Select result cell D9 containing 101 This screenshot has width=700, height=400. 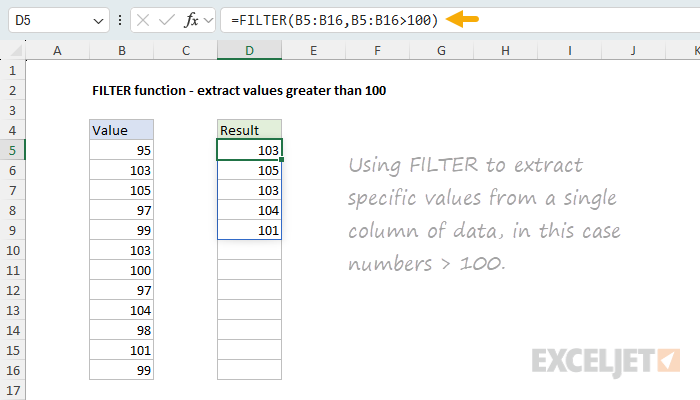(x=250, y=230)
